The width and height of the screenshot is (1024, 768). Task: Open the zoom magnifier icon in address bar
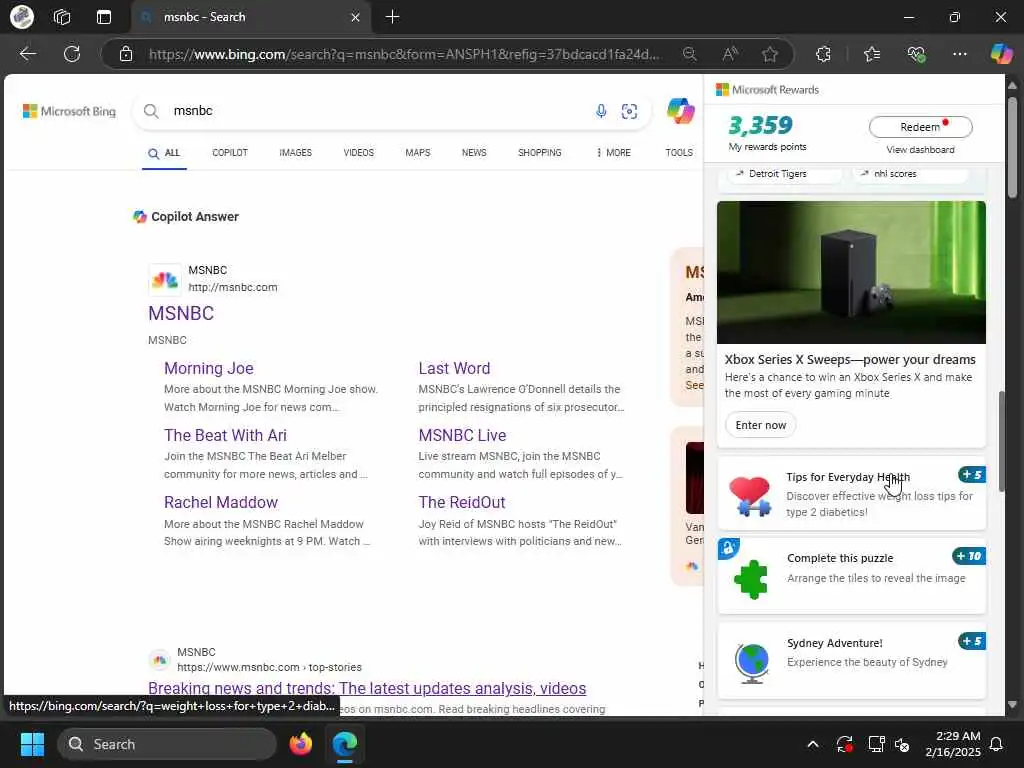689,54
